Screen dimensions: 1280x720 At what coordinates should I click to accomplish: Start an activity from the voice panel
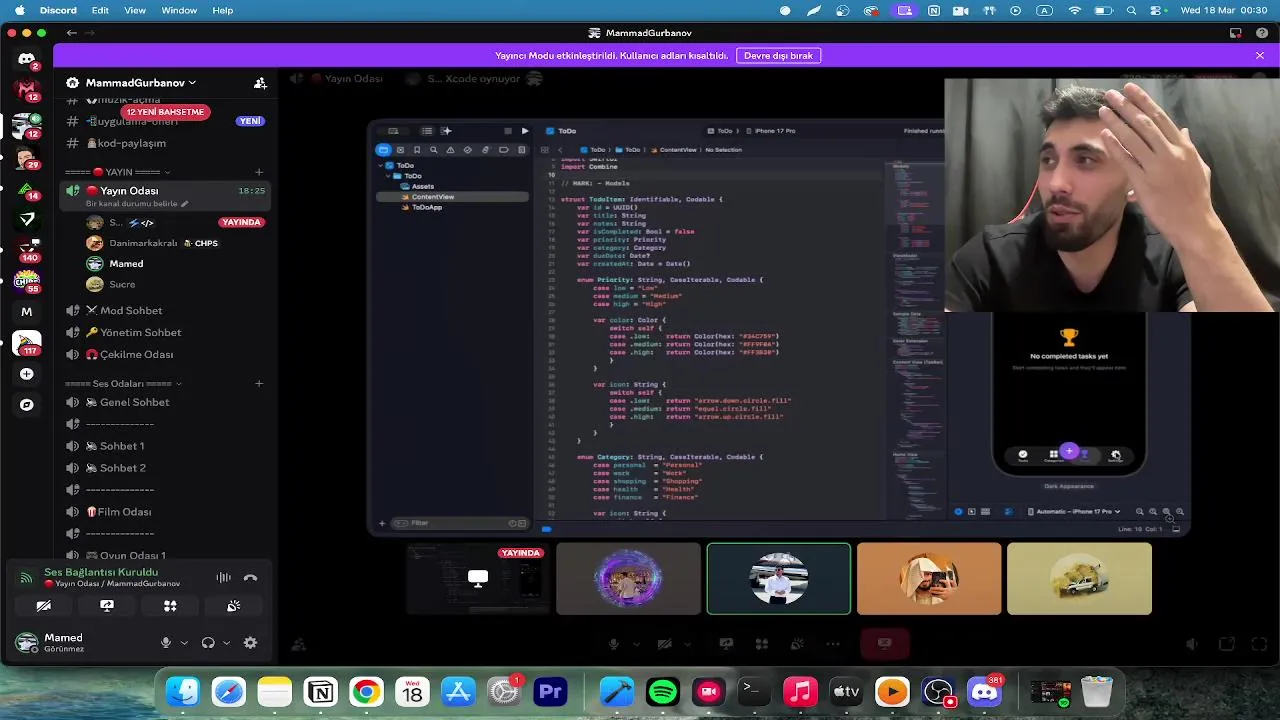[170, 606]
